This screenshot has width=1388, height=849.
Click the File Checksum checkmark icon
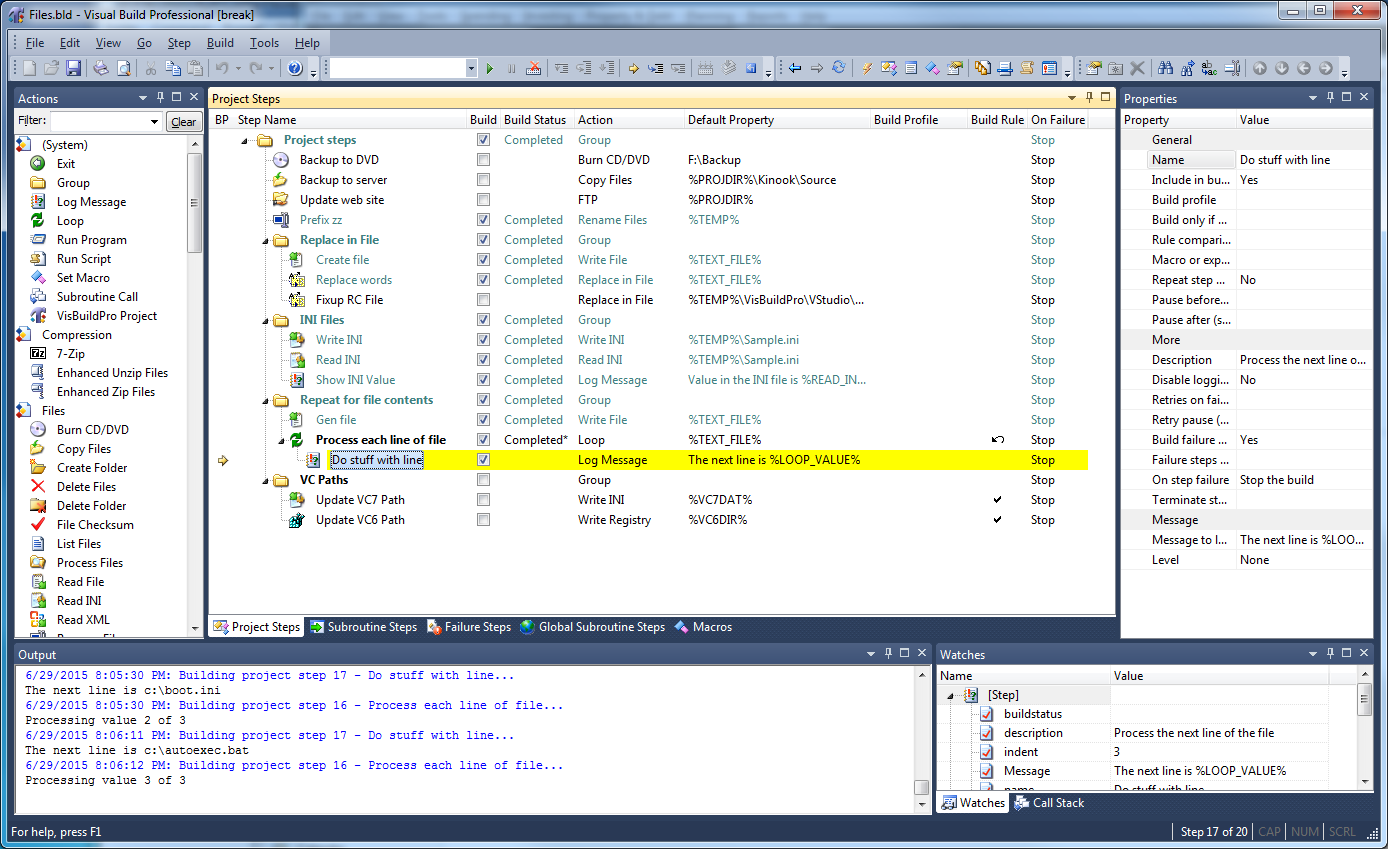(x=38, y=524)
